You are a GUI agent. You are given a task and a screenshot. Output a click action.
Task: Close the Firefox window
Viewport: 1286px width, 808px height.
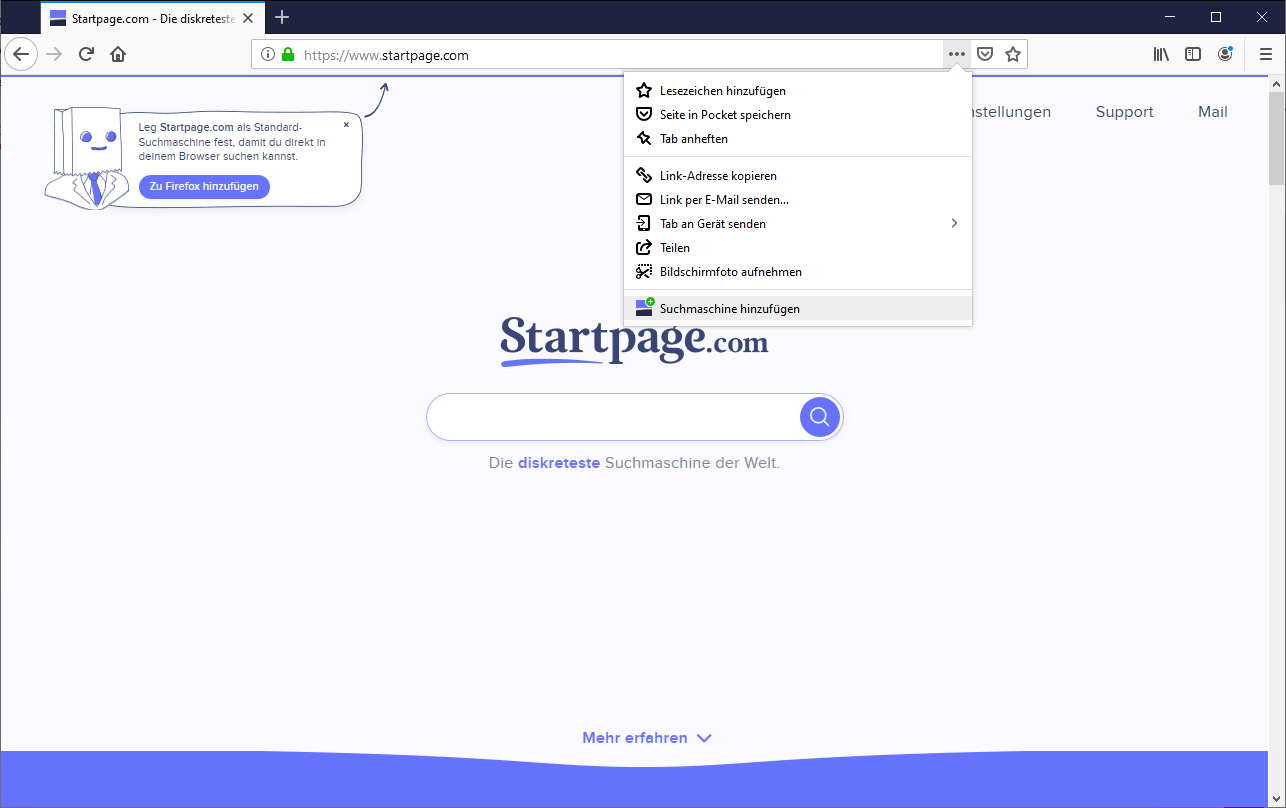[x=1262, y=17]
